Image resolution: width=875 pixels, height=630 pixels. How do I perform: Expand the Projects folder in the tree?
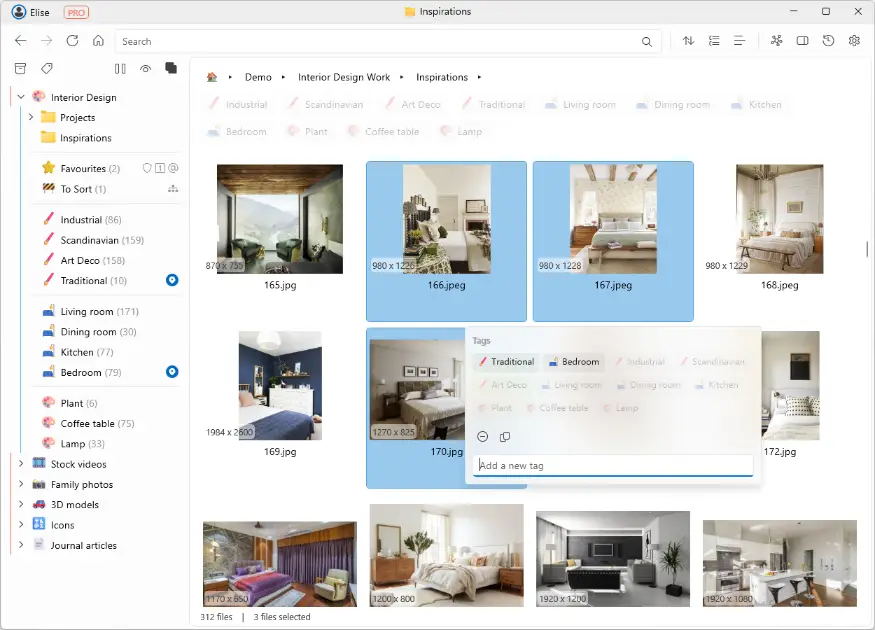[x=32, y=118]
